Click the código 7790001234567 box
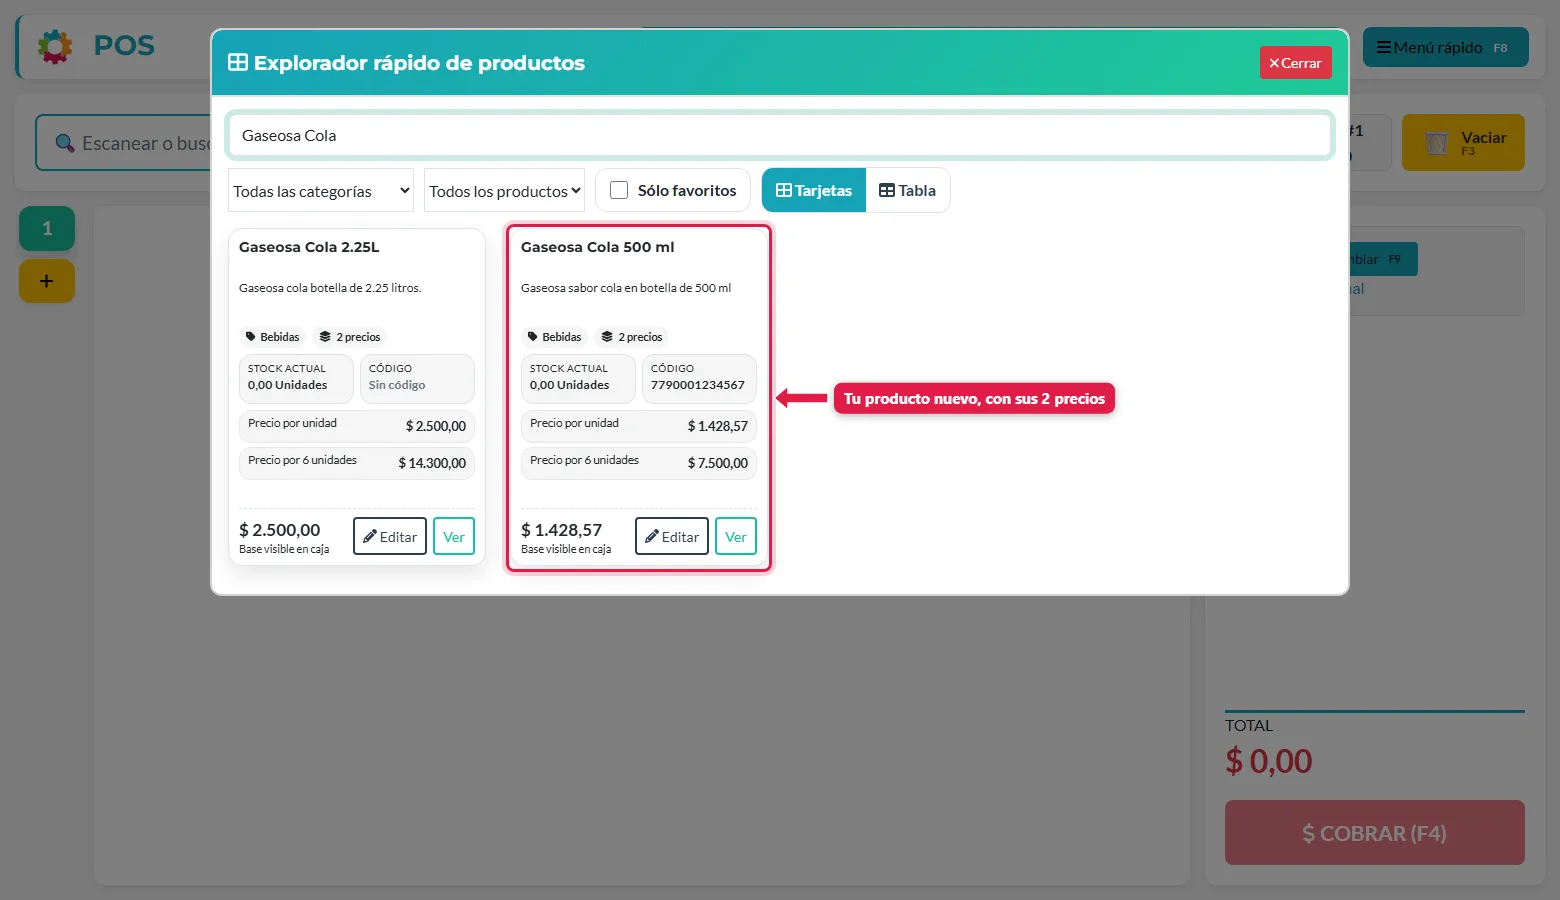The width and height of the screenshot is (1560, 900). coord(699,379)
